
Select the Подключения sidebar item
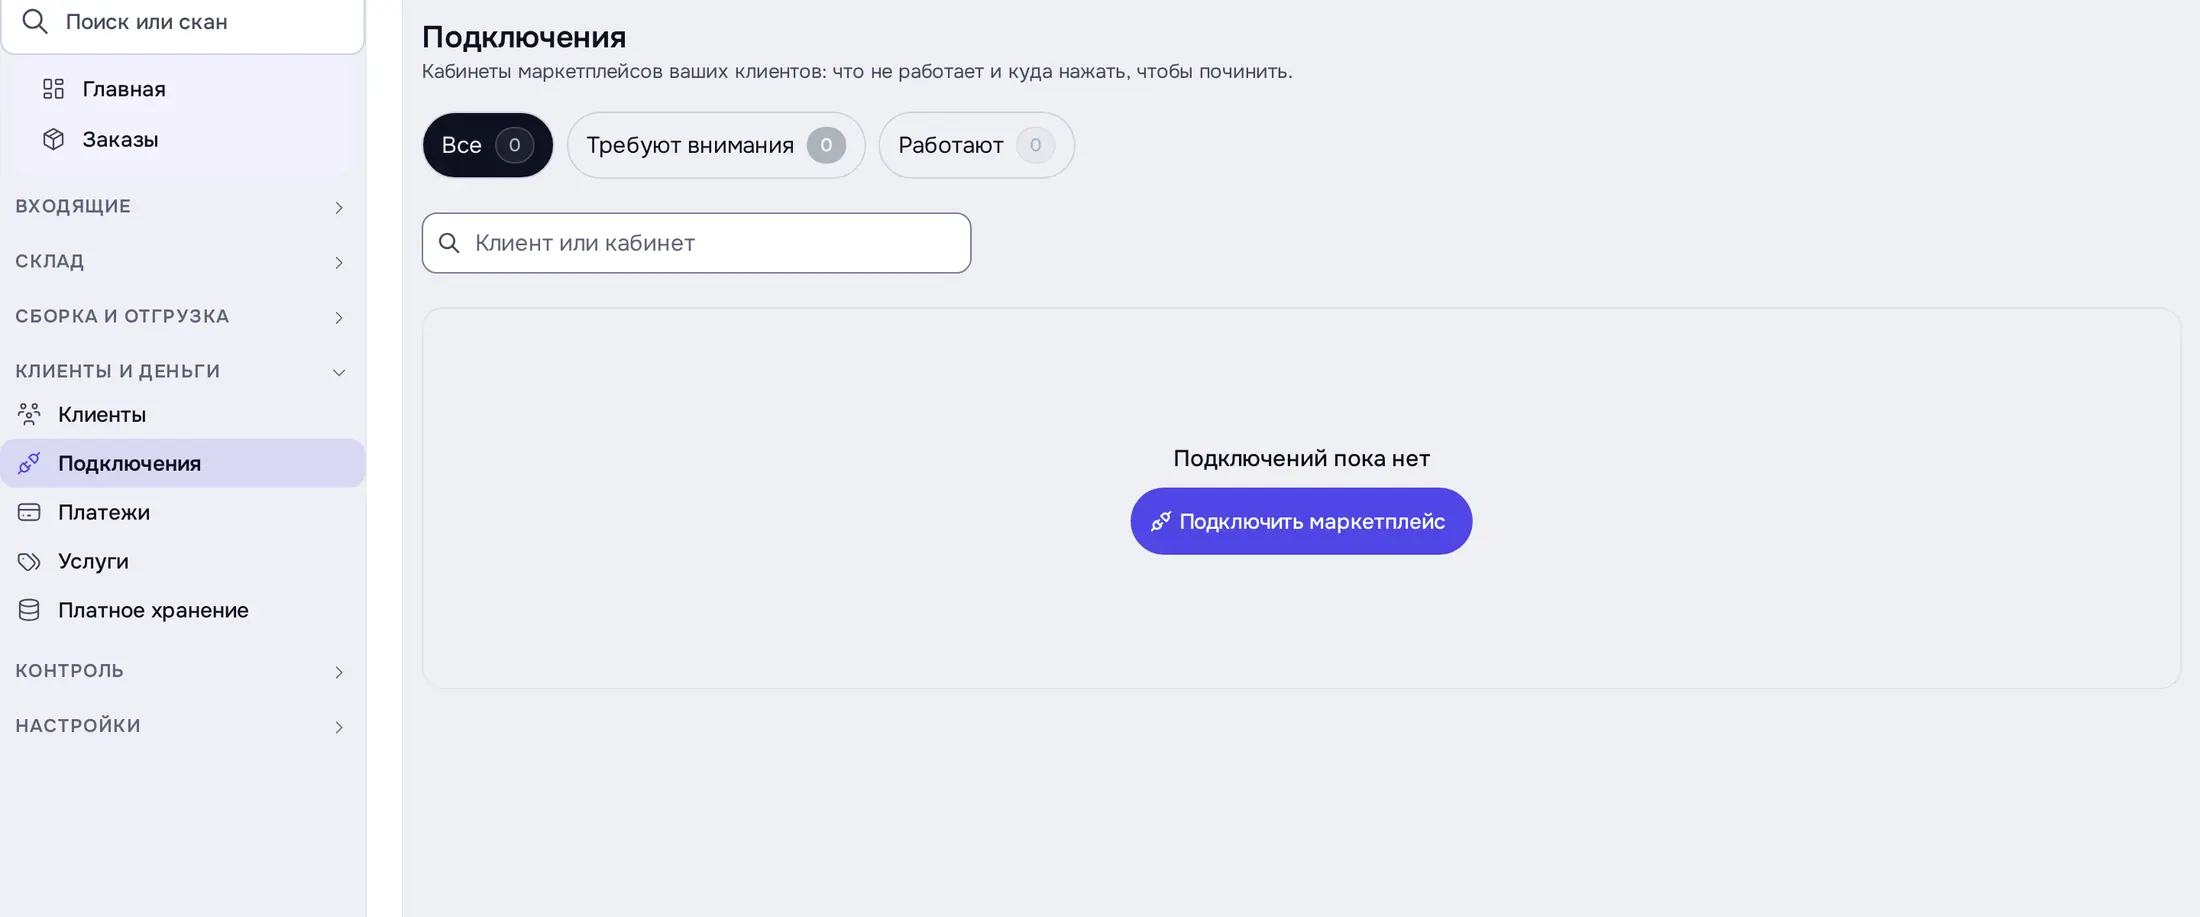(x=182, y=463)
